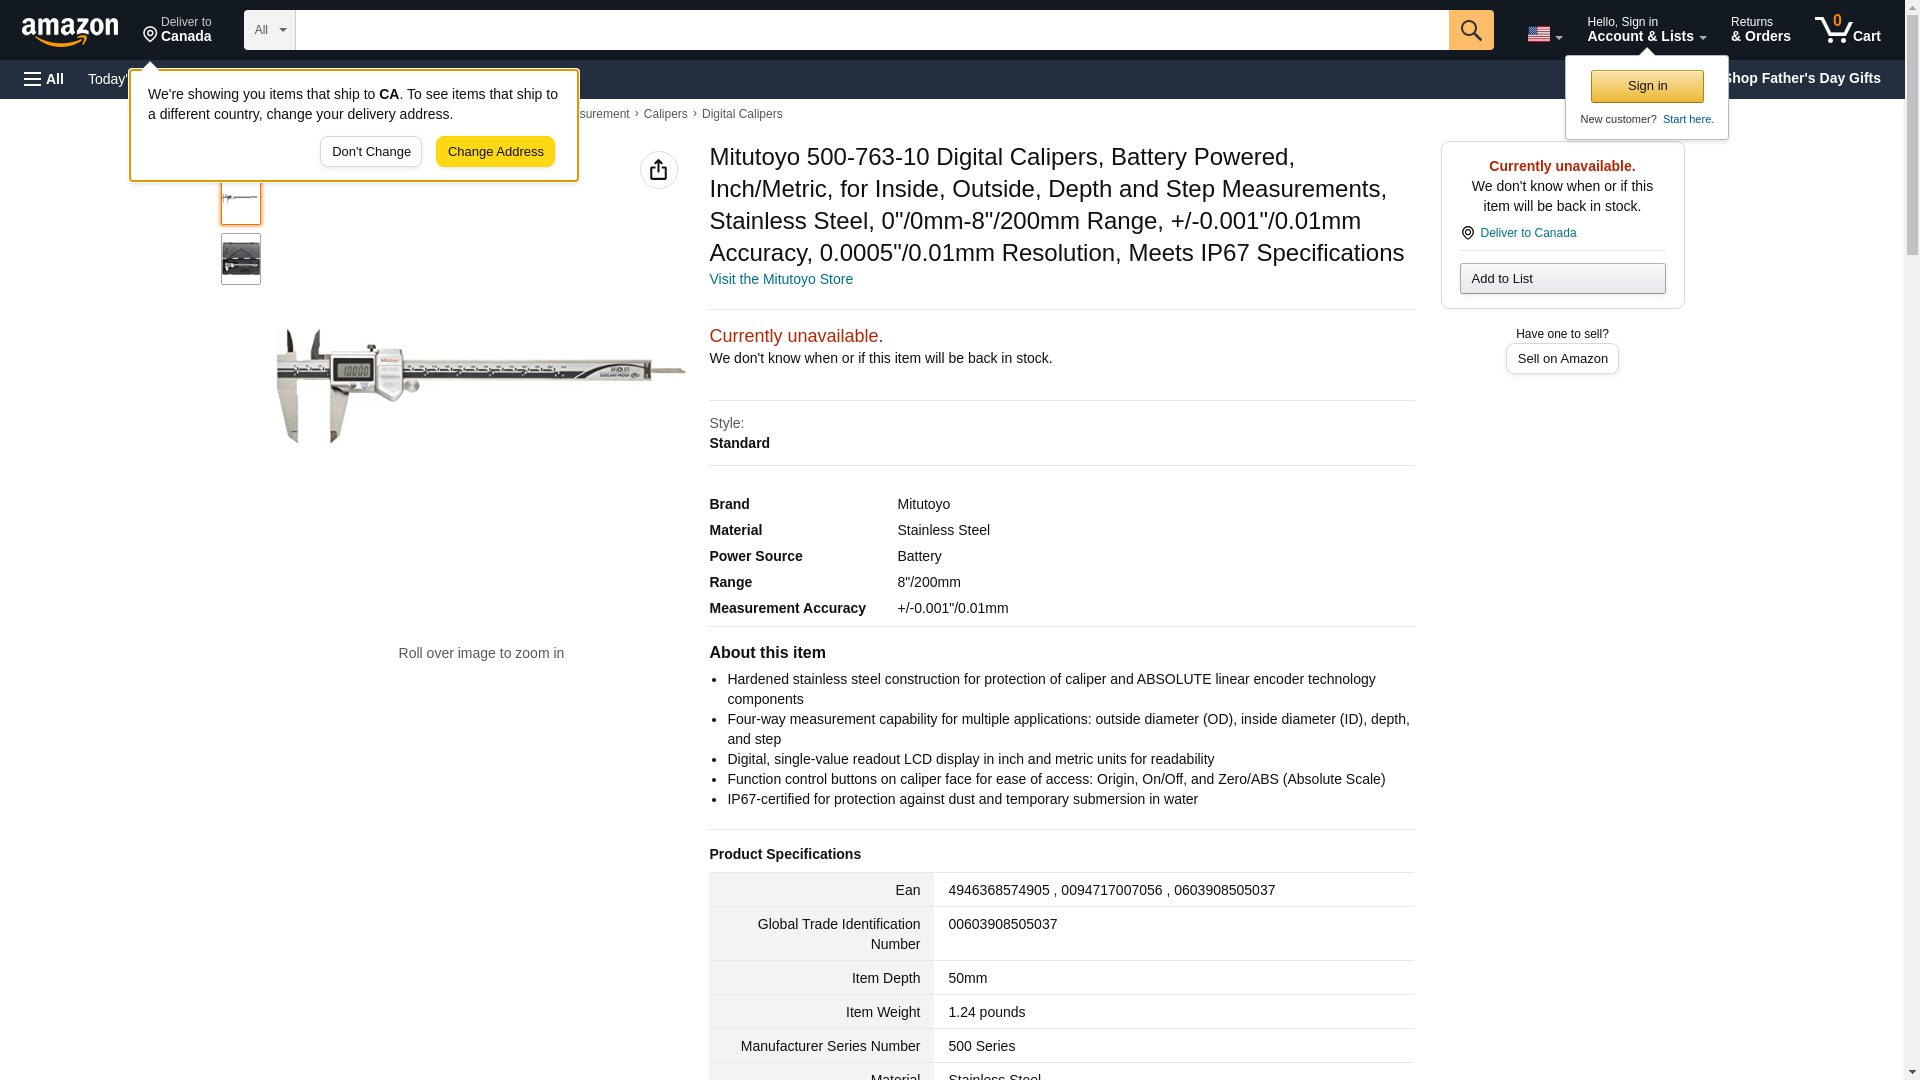Viewport: 1920px width, 1080px height.
Task: Focus the Amazon search input field
Action: (x=871, y=30)
